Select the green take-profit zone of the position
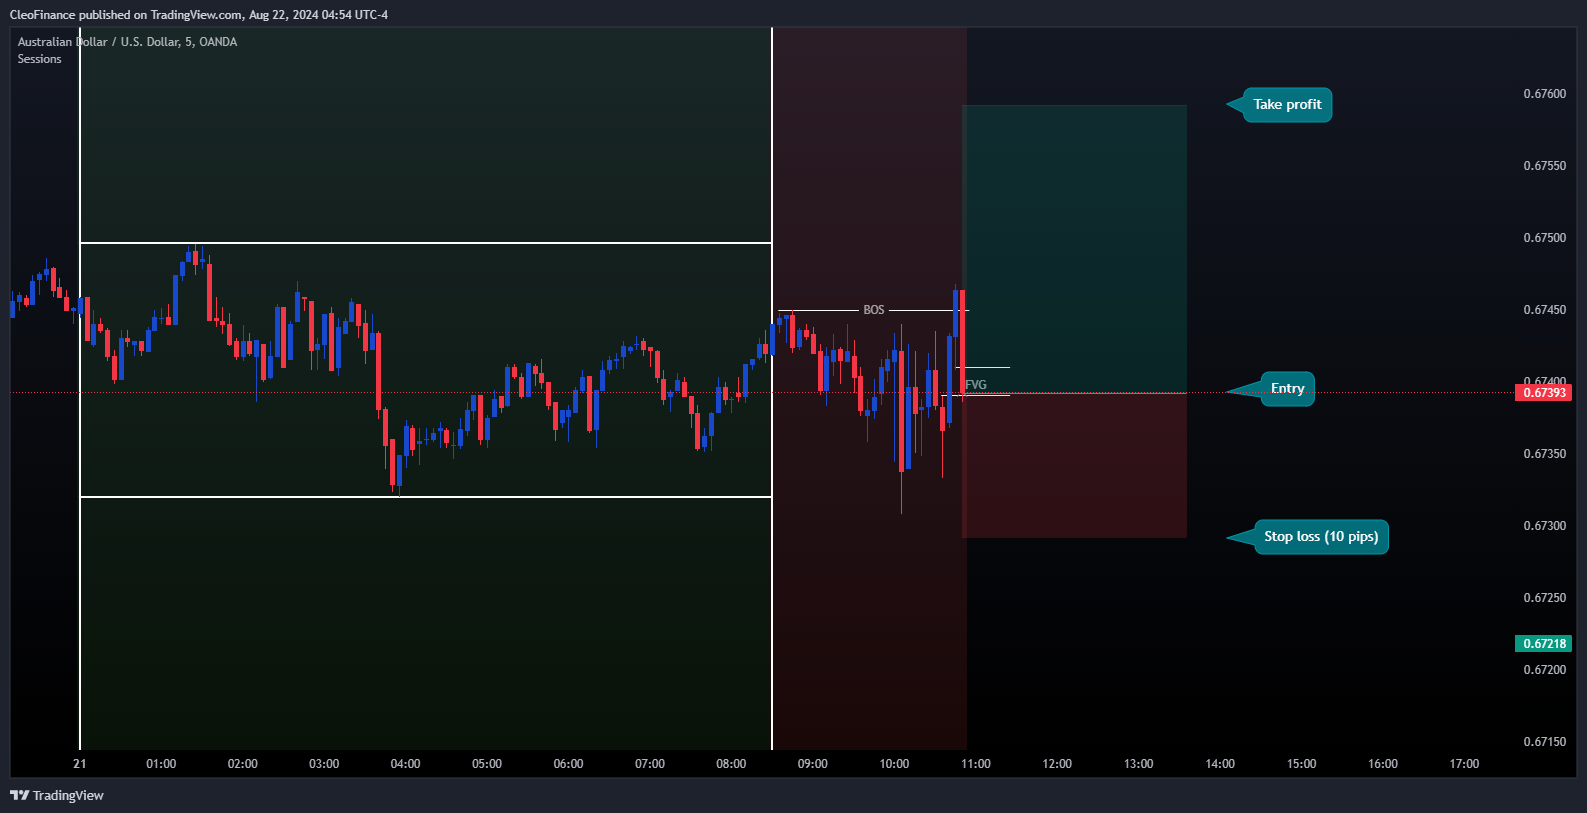The width and height of the screenshot is (1587, 813). [1075, 249]
